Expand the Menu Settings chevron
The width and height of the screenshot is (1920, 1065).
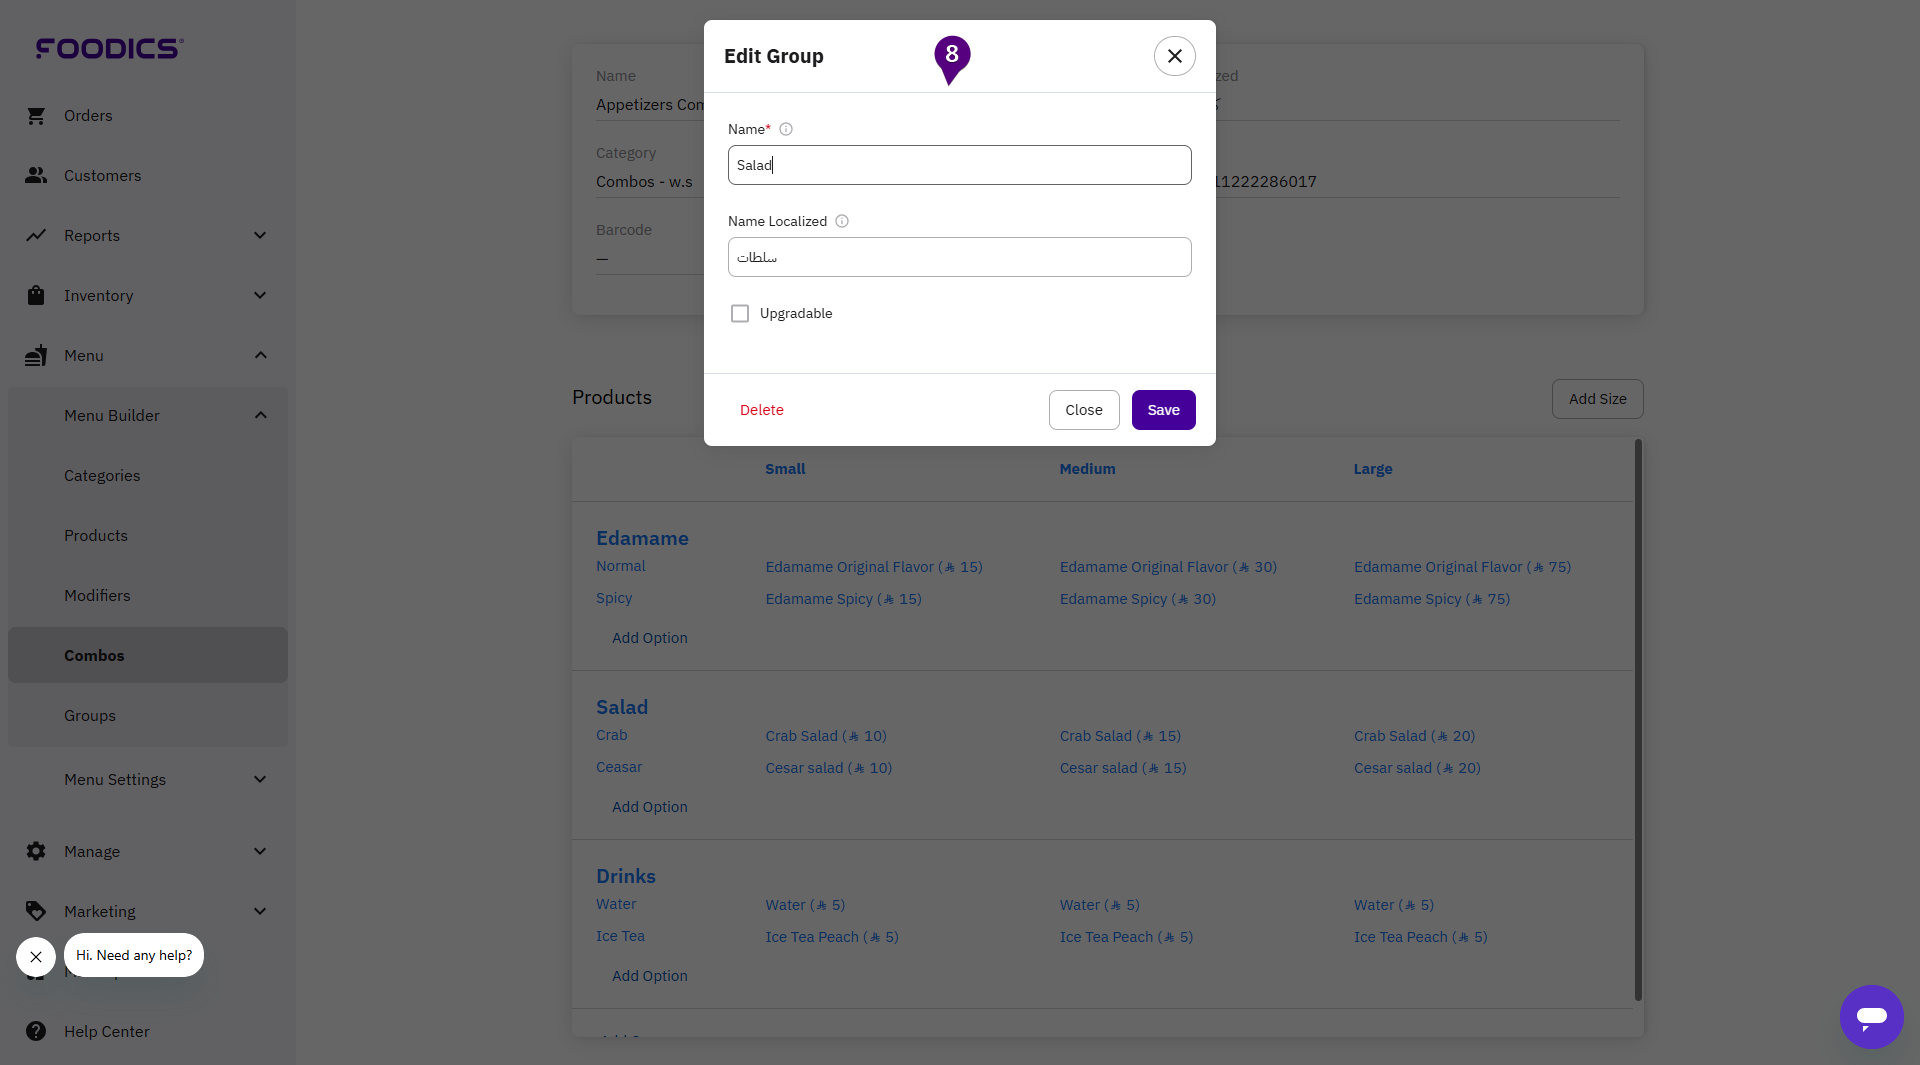(x=260, y=780)
